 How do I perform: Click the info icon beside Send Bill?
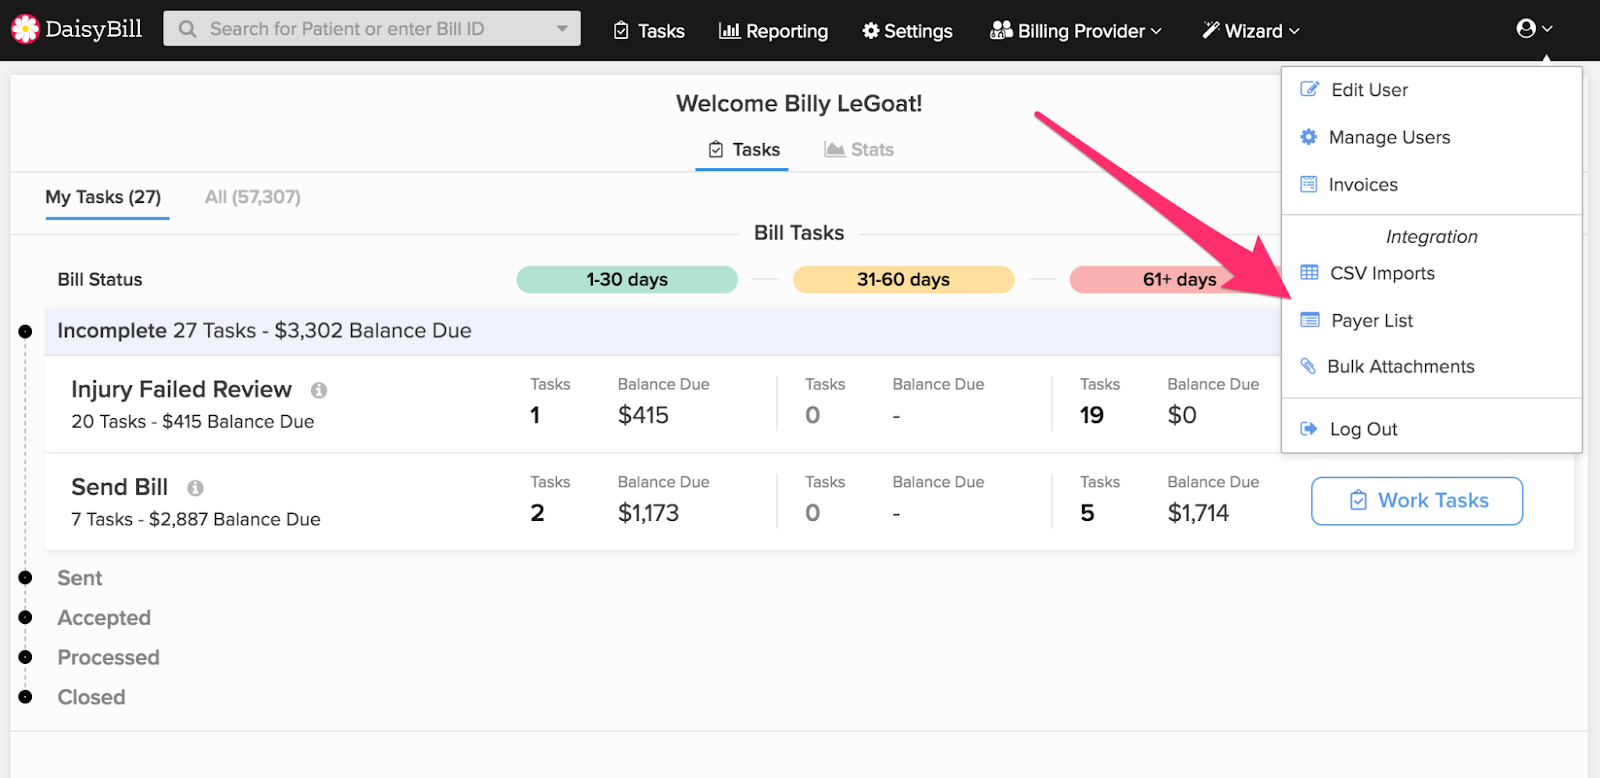pyautogui.click(x=195, y=488)
